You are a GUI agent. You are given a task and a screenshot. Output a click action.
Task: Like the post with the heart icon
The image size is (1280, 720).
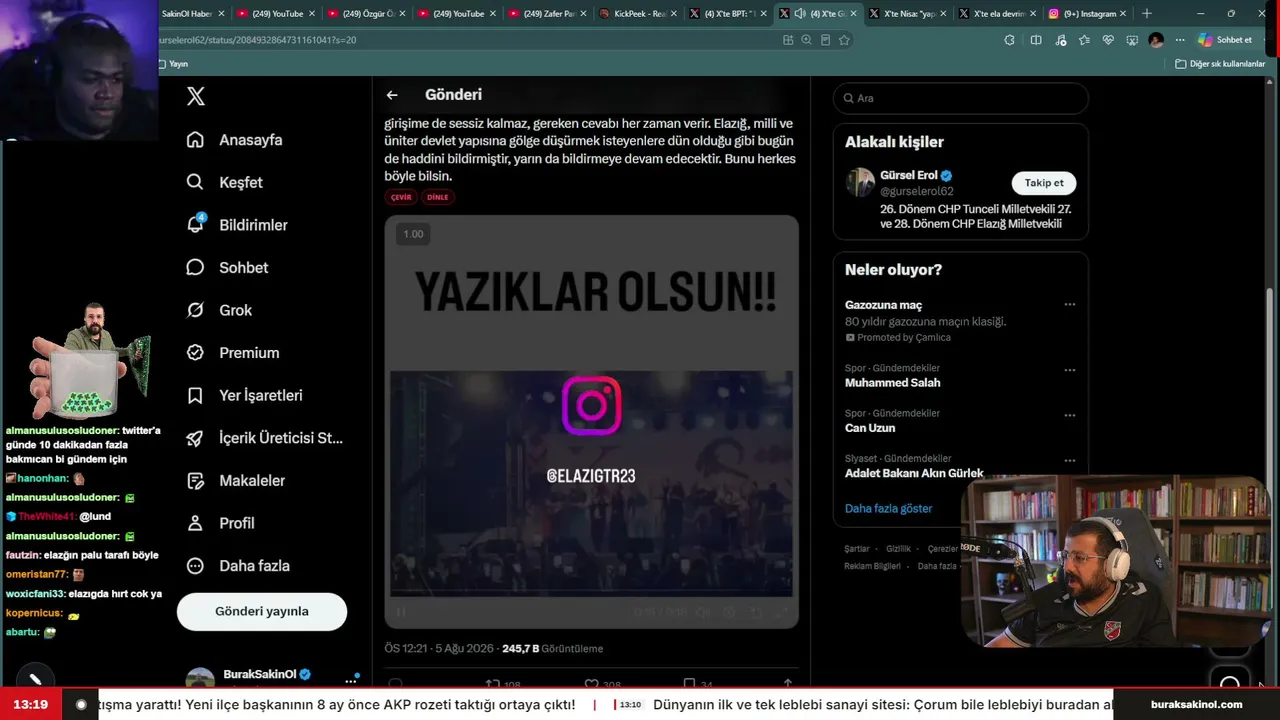tap(591, 684)
